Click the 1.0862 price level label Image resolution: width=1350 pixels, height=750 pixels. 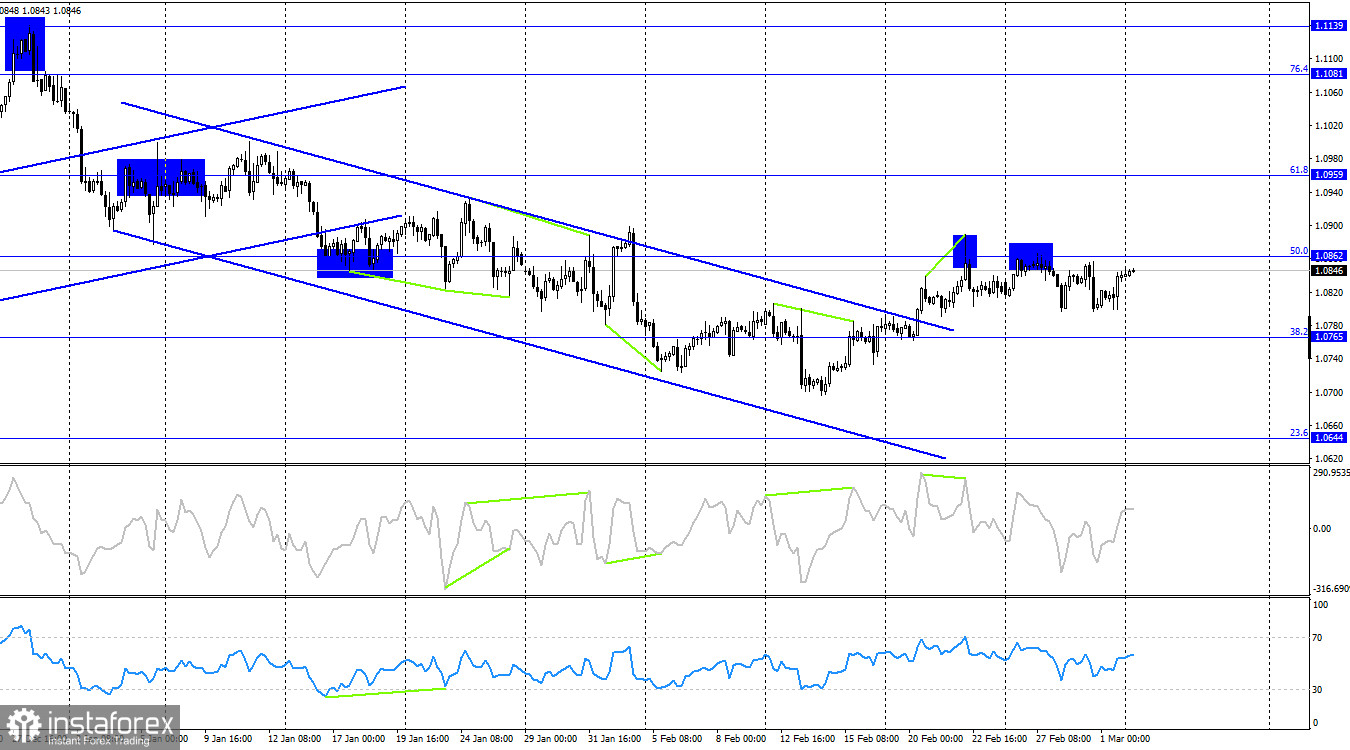coord(1329,256)
